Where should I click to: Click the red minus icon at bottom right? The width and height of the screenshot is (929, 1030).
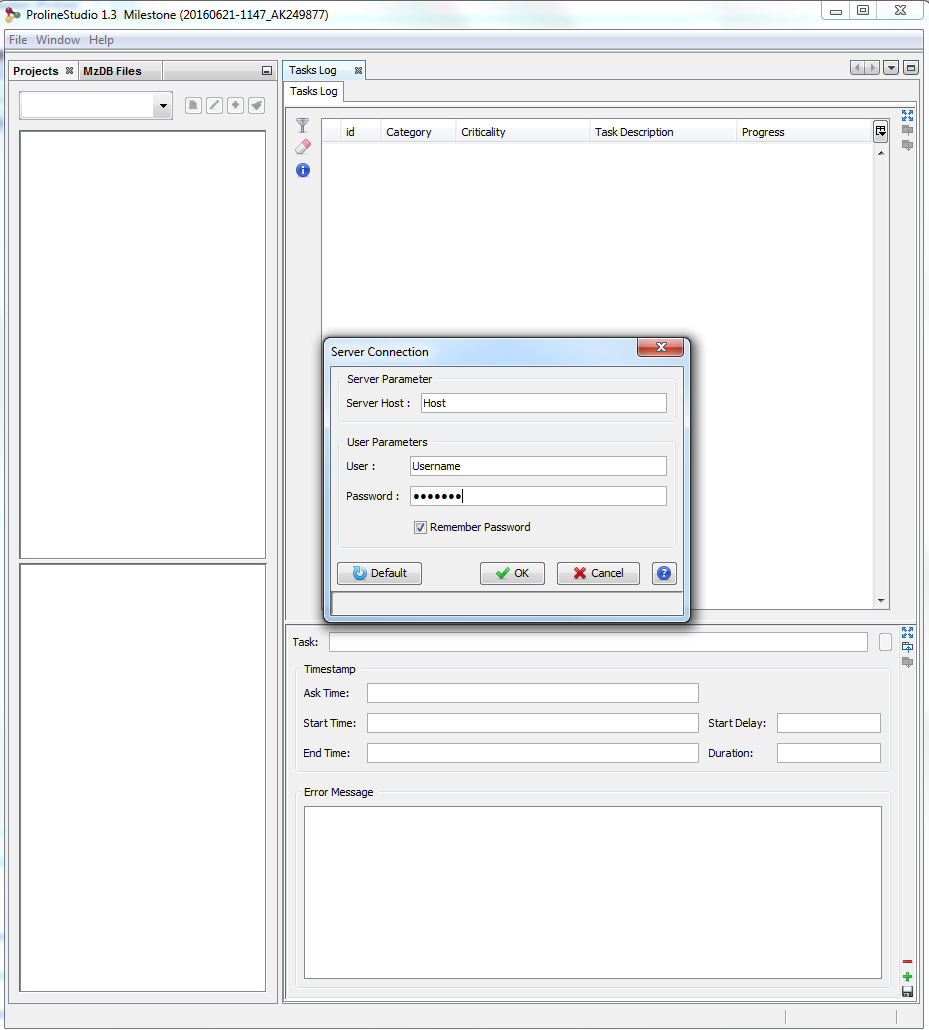(907, 962)
